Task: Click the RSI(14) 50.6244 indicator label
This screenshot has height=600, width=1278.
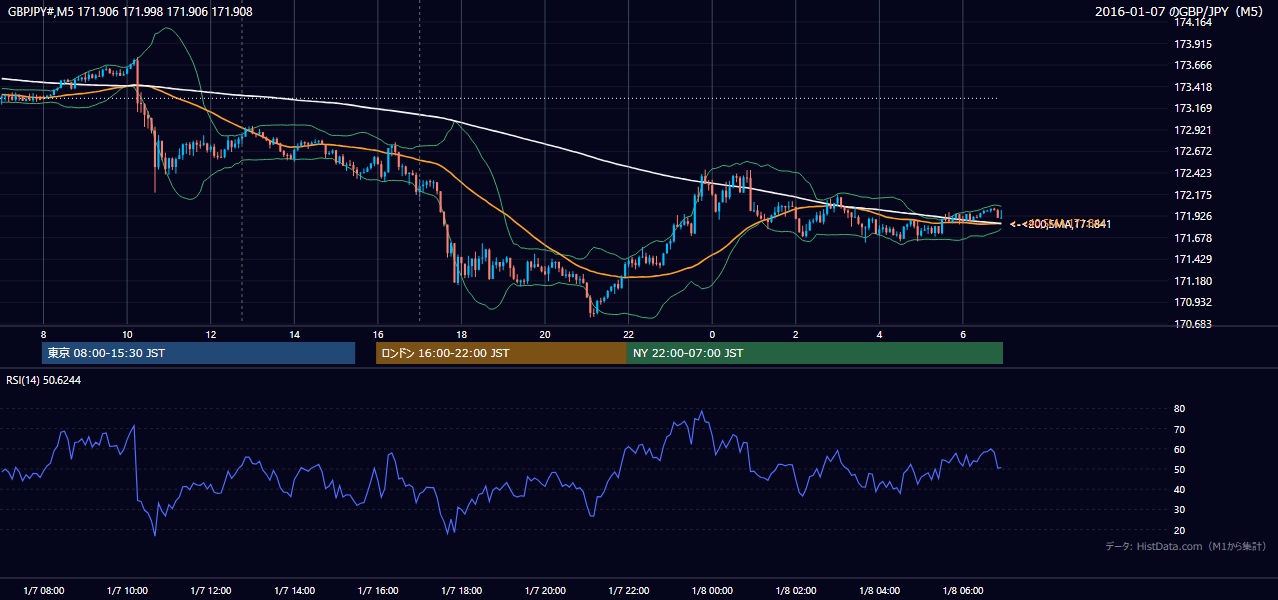Action: pyautogui.click(x=44, y=380)
